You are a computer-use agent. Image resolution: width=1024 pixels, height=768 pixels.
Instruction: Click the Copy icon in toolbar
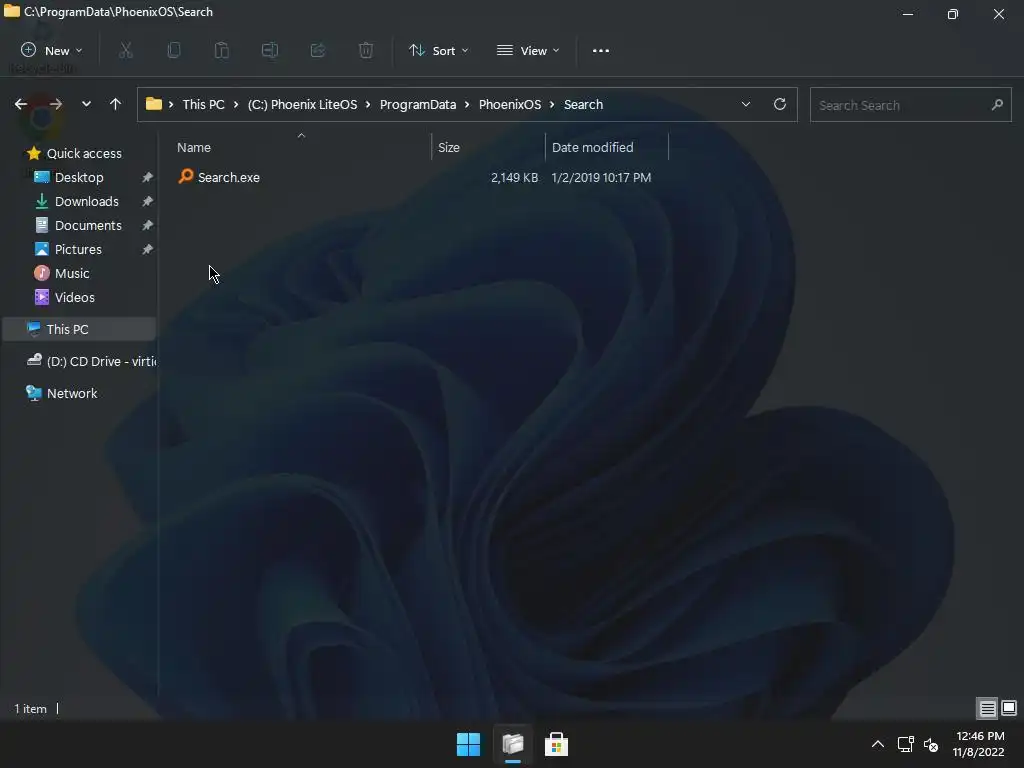(174, 50)
